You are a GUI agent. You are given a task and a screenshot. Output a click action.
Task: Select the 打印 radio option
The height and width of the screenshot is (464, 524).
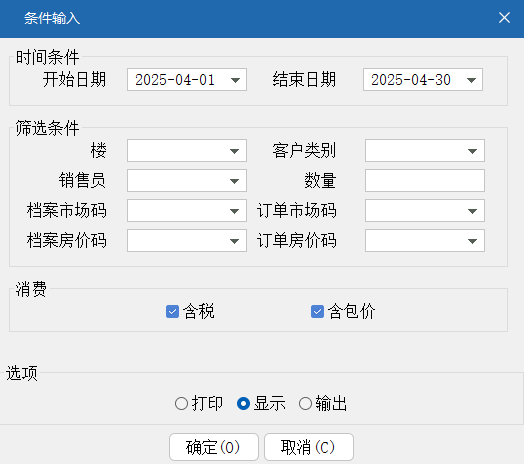coord(181,403)
